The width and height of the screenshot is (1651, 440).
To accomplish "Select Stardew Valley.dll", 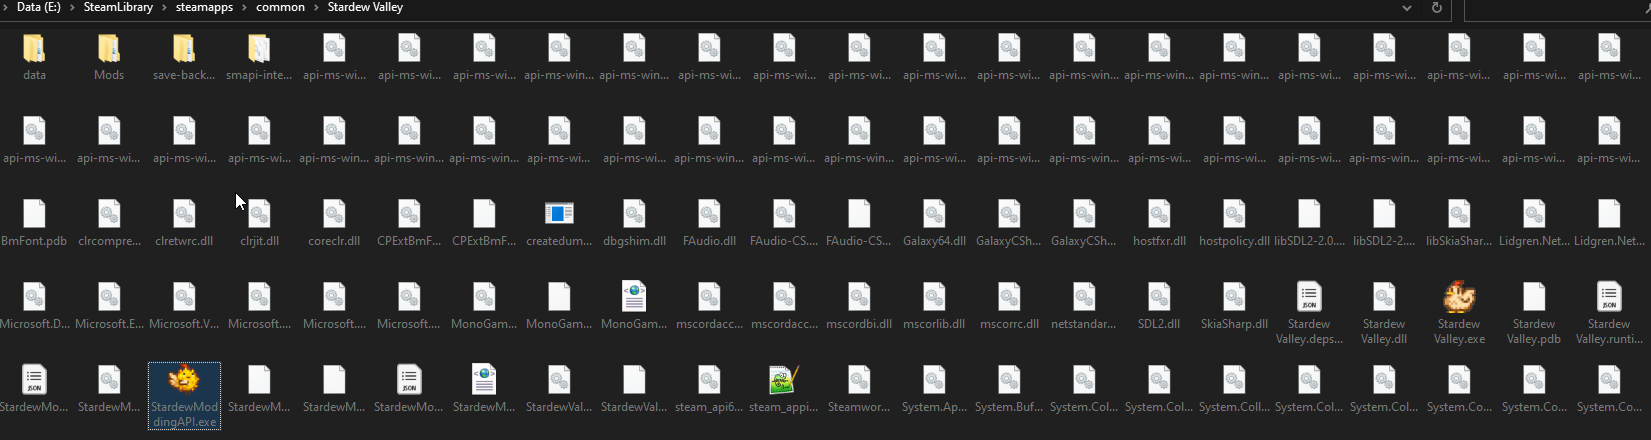I will click(x=1384, y=313).
